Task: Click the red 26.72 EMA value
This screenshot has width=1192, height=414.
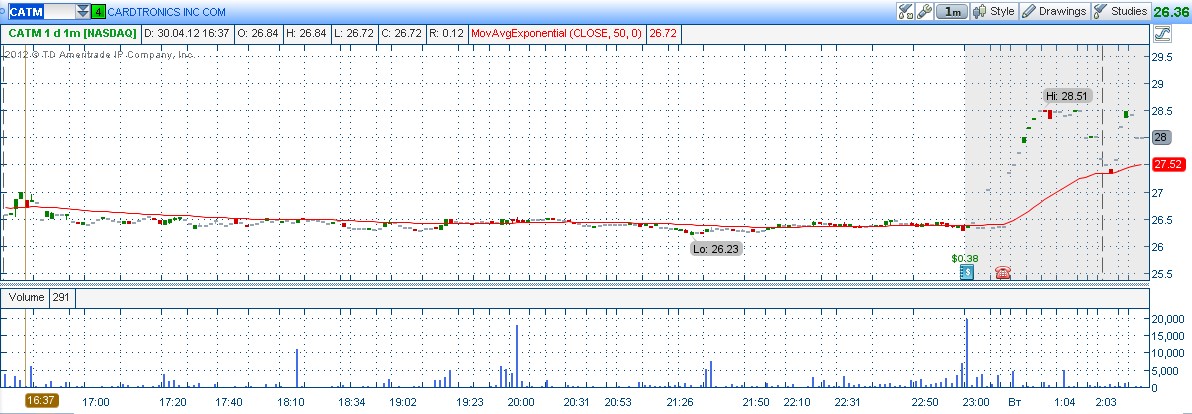Action: tap(663, 33)
